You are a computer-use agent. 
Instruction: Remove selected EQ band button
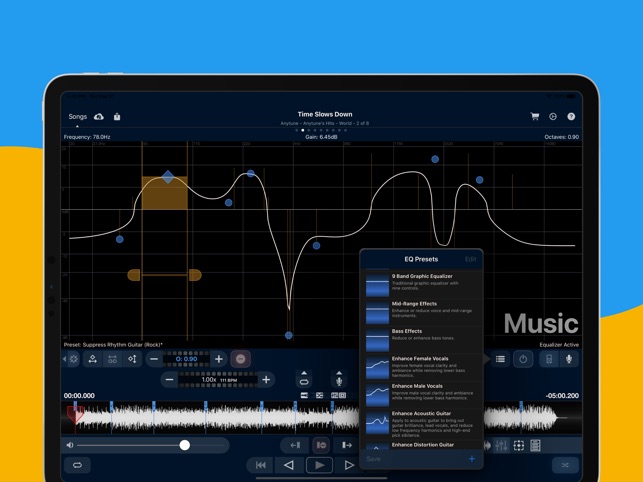tap(241, 359)
